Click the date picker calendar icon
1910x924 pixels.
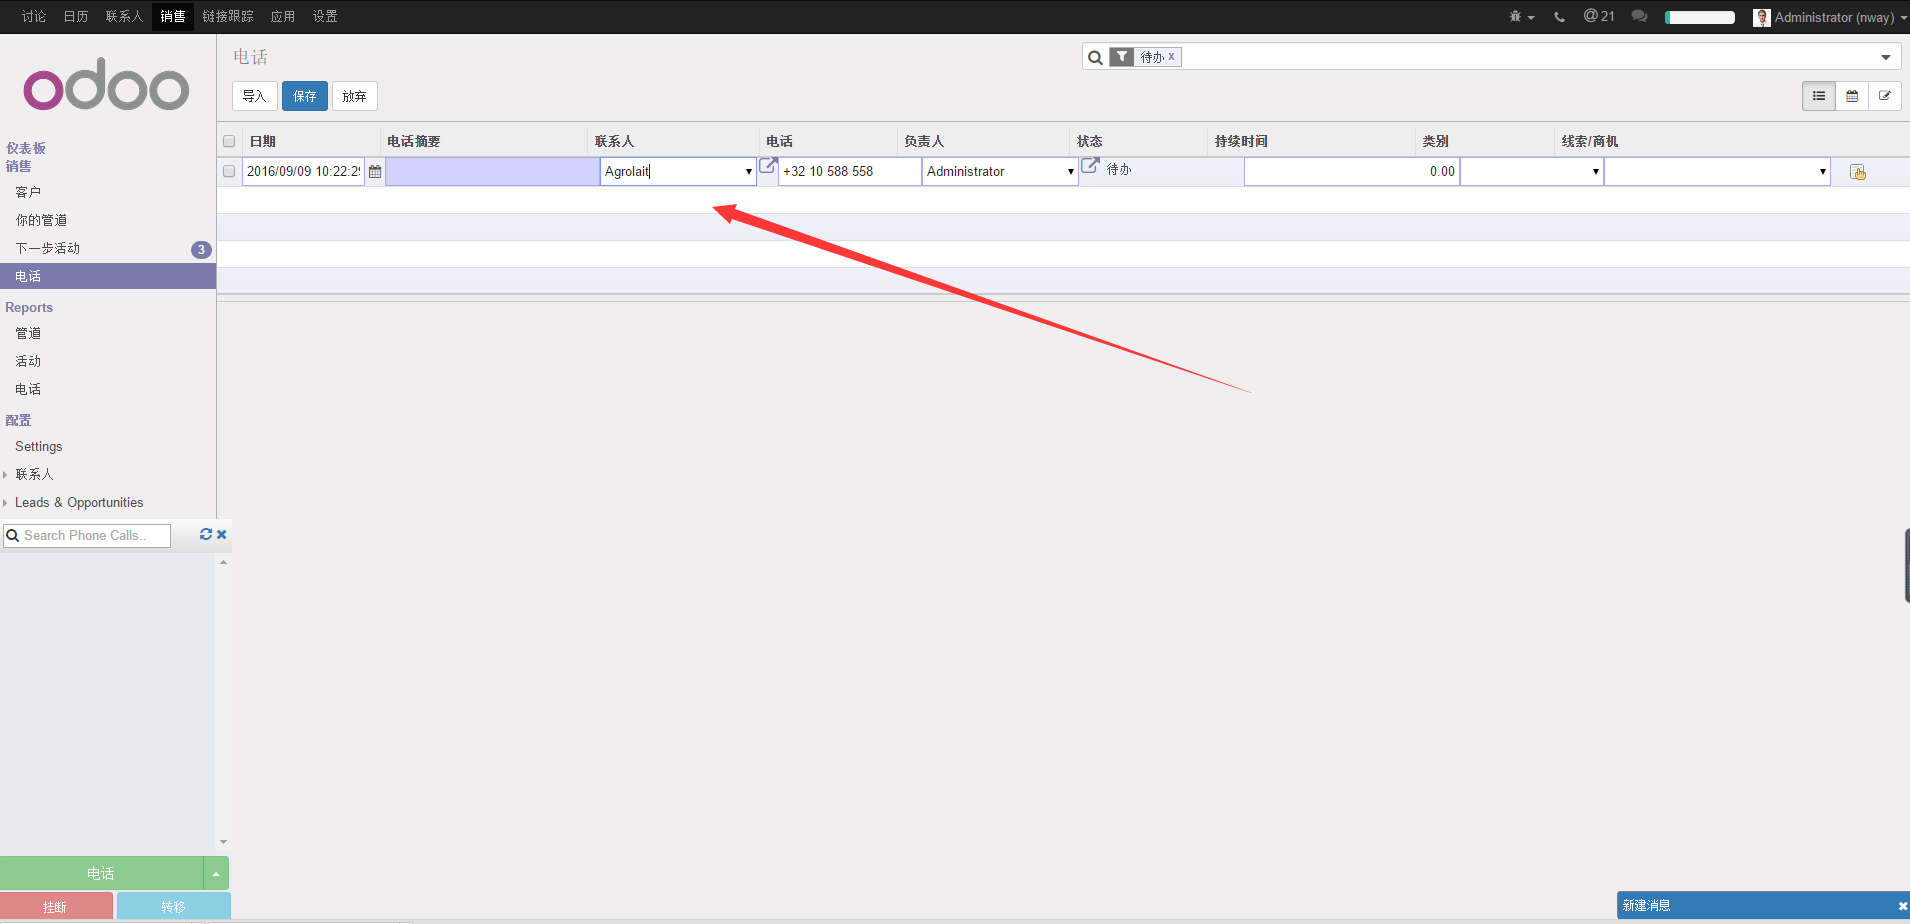pos(375,172)
